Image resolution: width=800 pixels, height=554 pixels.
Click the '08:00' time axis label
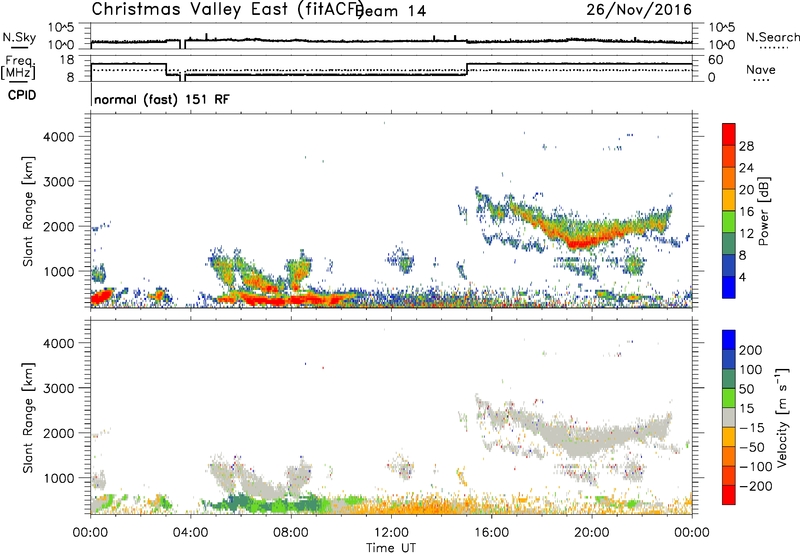click(x=291, y=533)
